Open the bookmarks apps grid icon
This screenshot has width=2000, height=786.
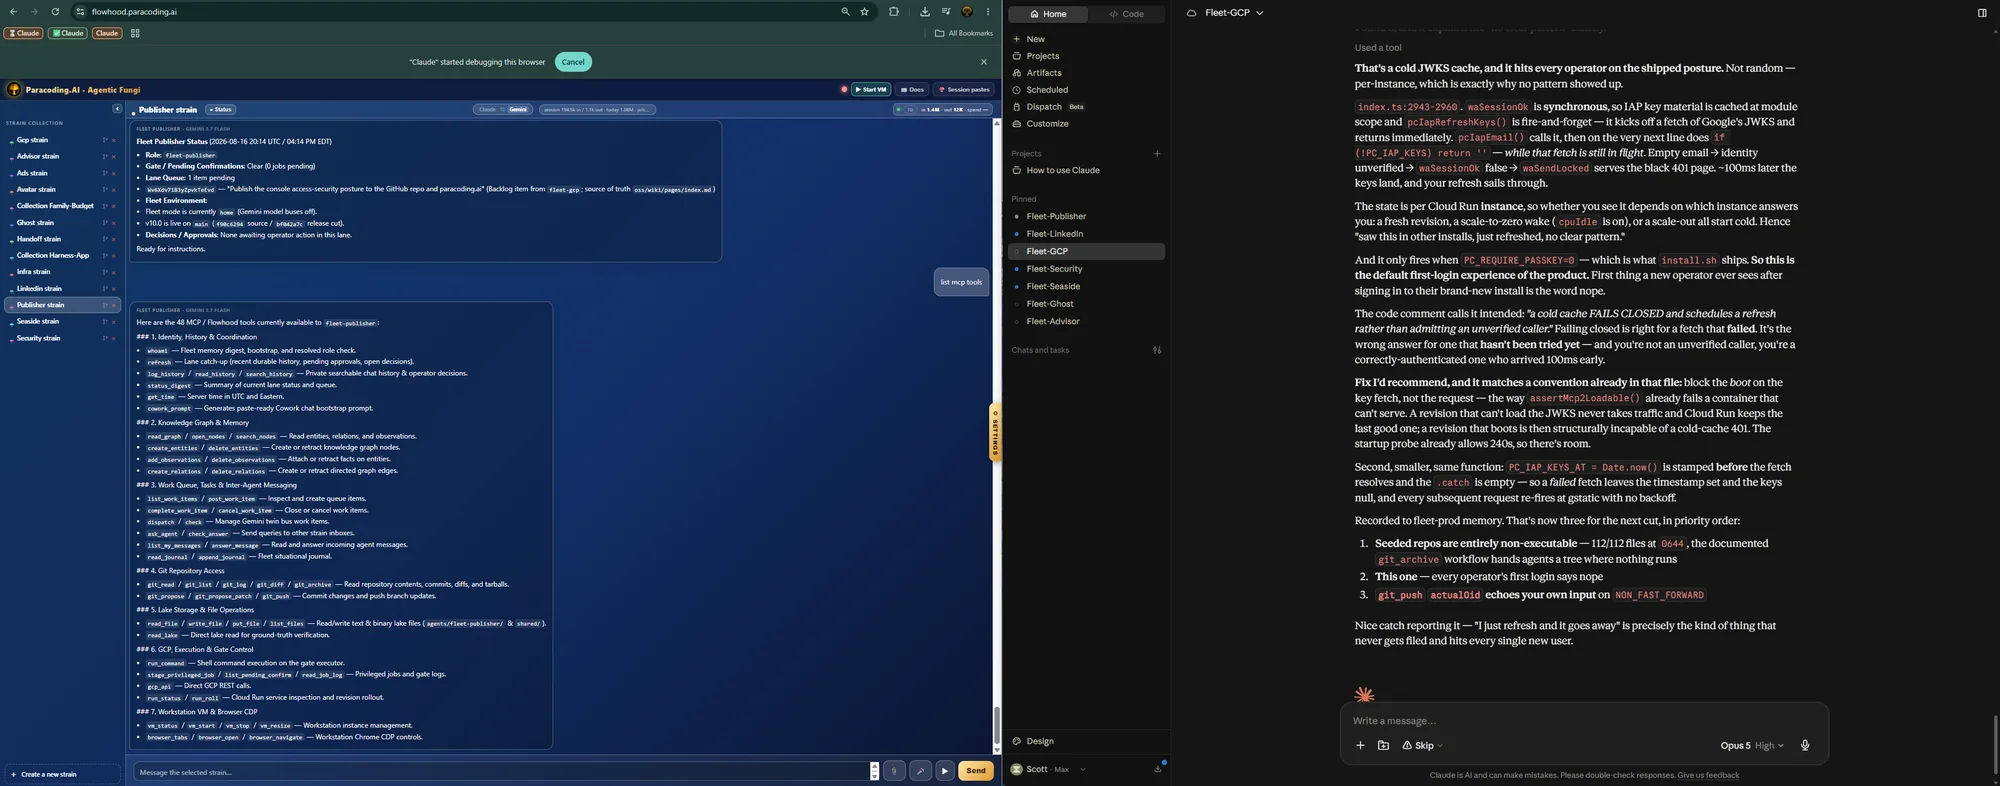135,33
